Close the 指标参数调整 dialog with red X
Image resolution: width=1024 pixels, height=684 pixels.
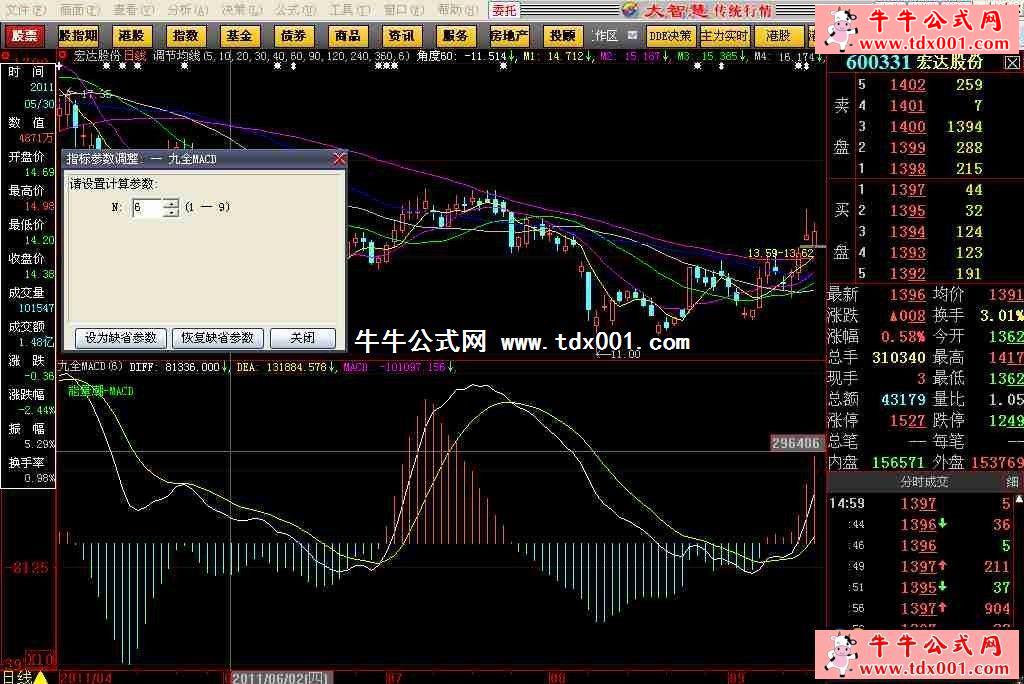click(x=339, y=159)
